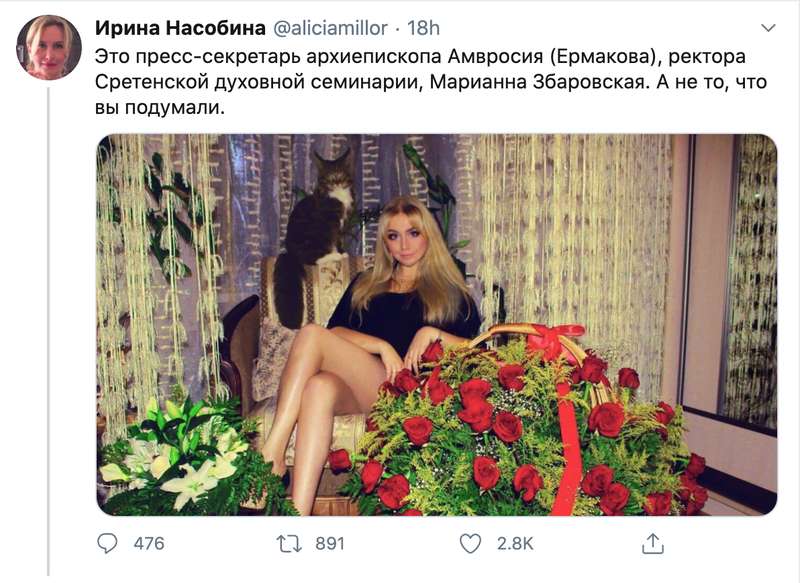Image resolution: width=800 pixels, height=583 pixels.
Task: Click the 2.8K likes count
Action: (x=515, y=544)
